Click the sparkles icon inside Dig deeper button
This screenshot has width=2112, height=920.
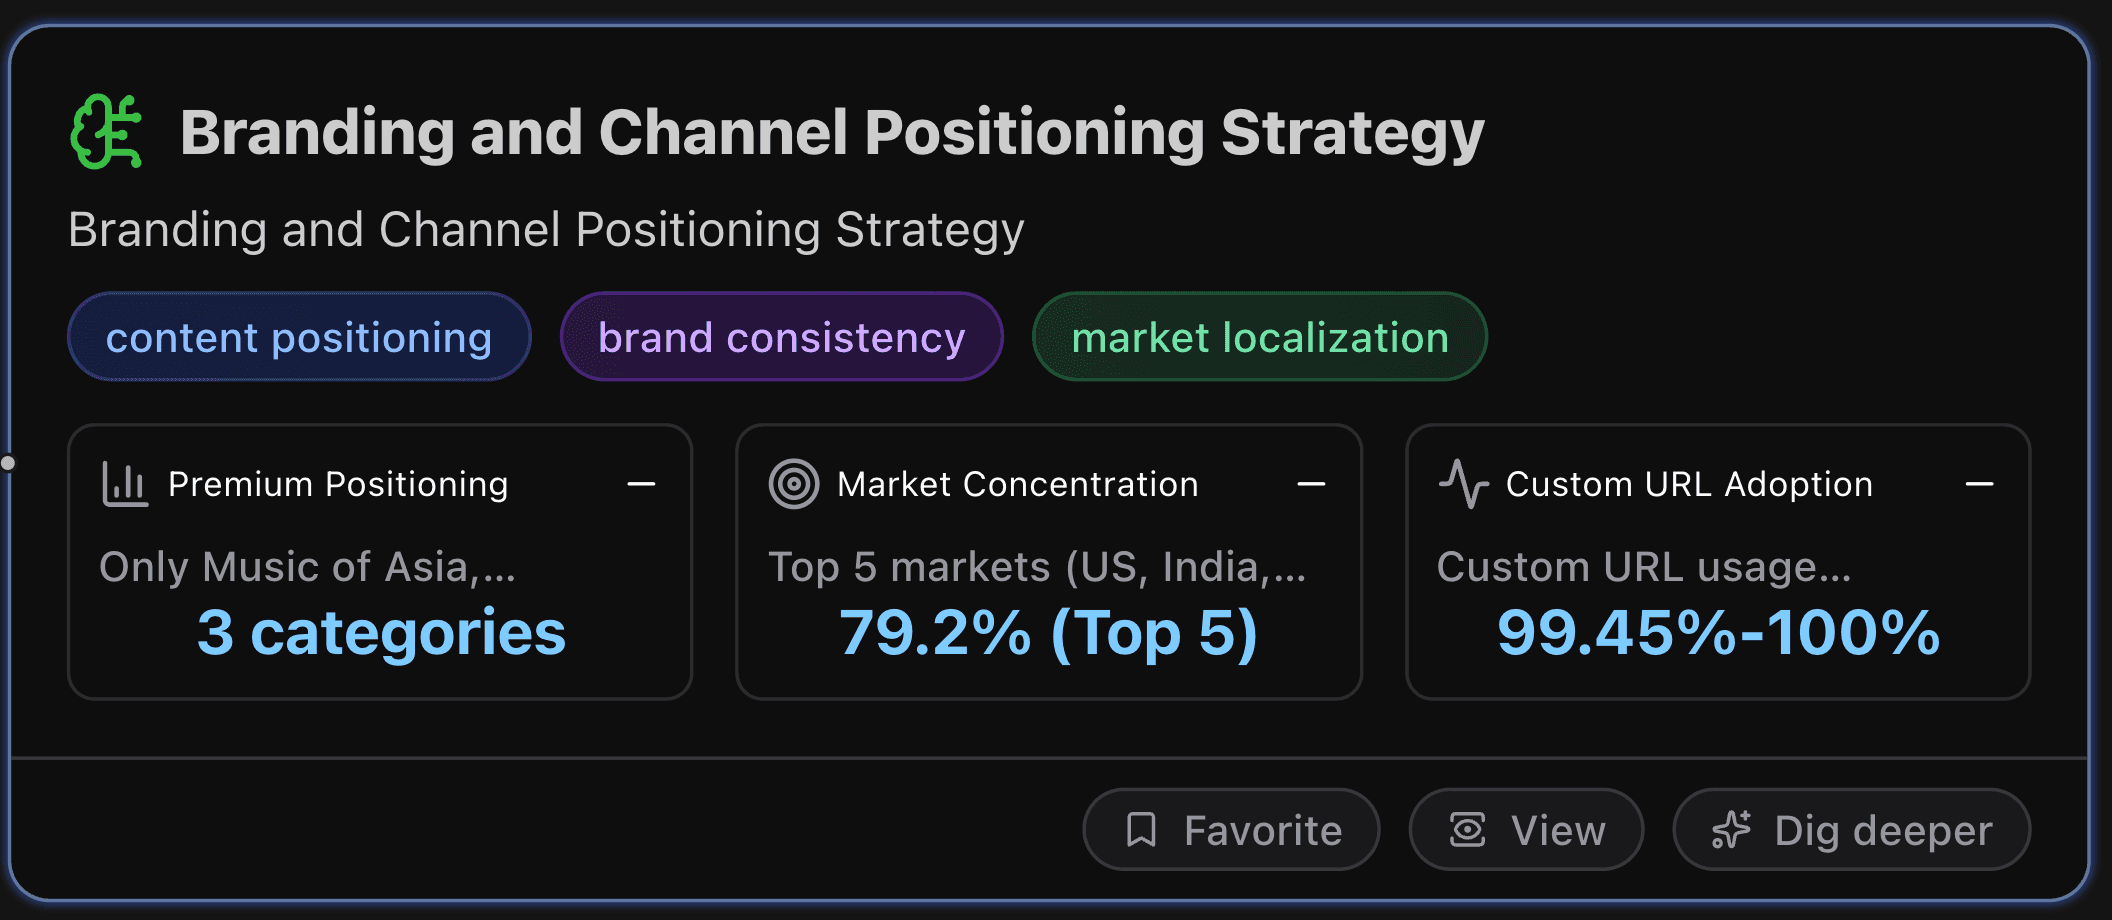tap(1731, 829)
